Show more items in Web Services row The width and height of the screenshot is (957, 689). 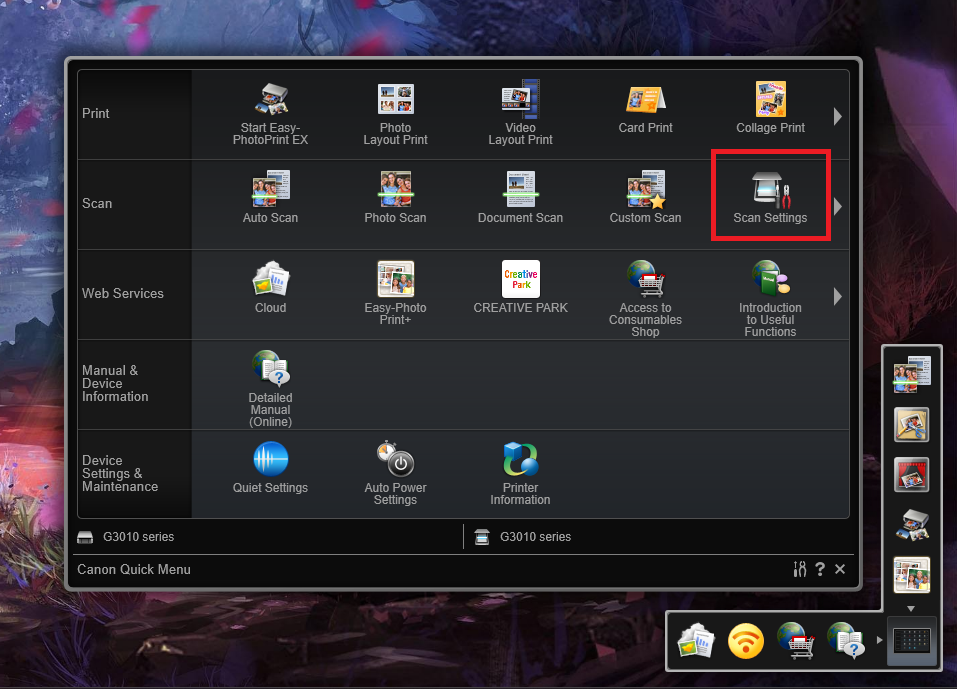pyautogui.click(x=838, y=297)
